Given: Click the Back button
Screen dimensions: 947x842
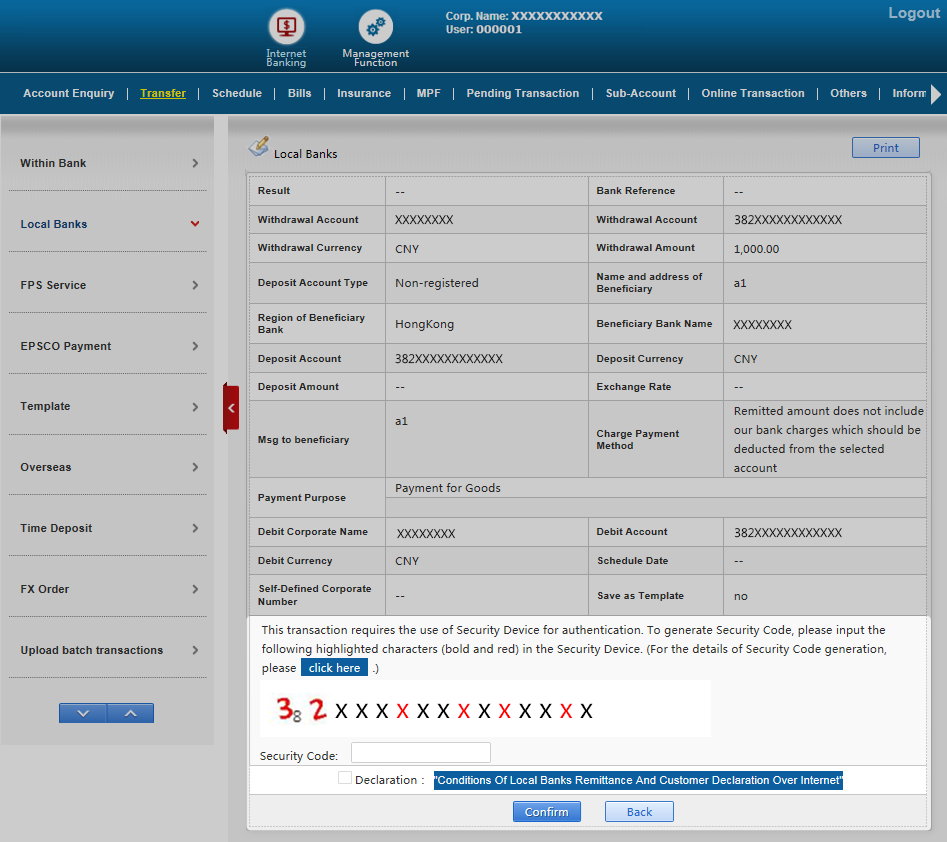Looking at the screenshot, I should point(639,812).
